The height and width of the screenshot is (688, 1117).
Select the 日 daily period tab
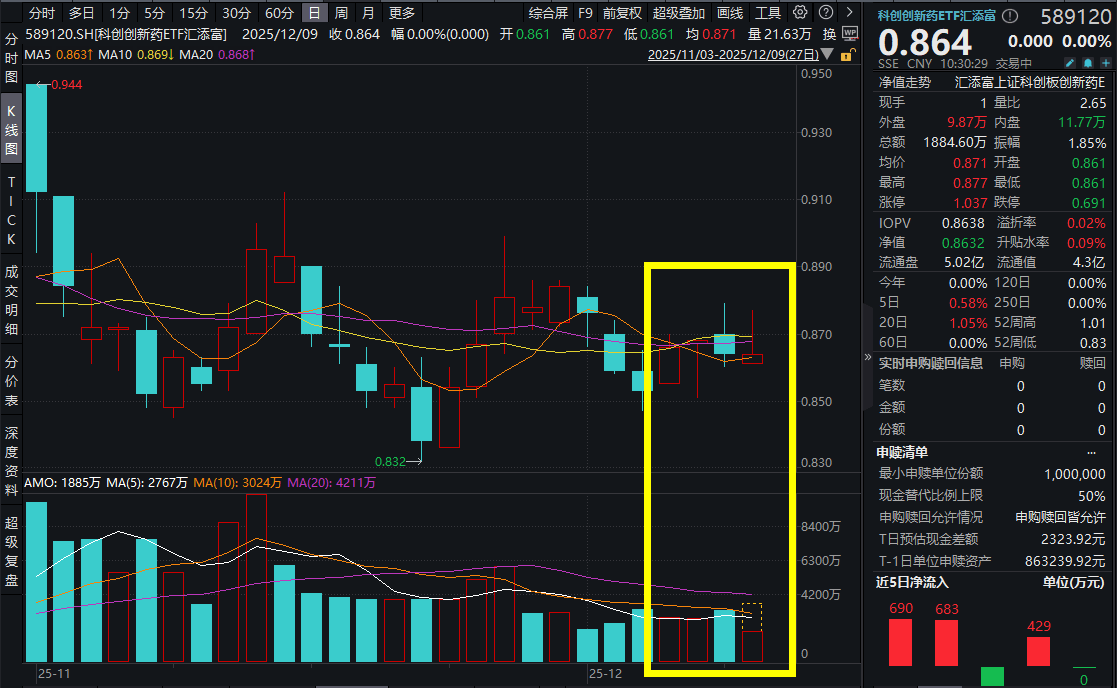[x=314, y=13]
